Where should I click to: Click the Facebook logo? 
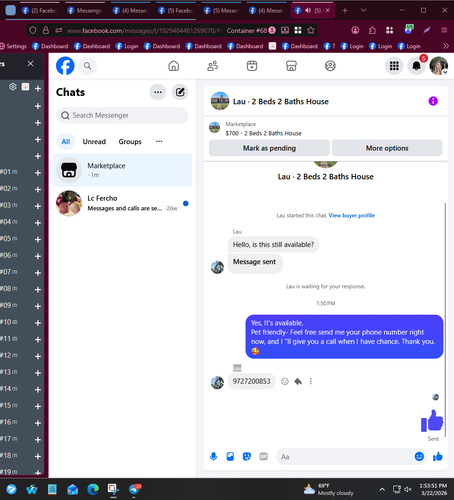[65, 66]
